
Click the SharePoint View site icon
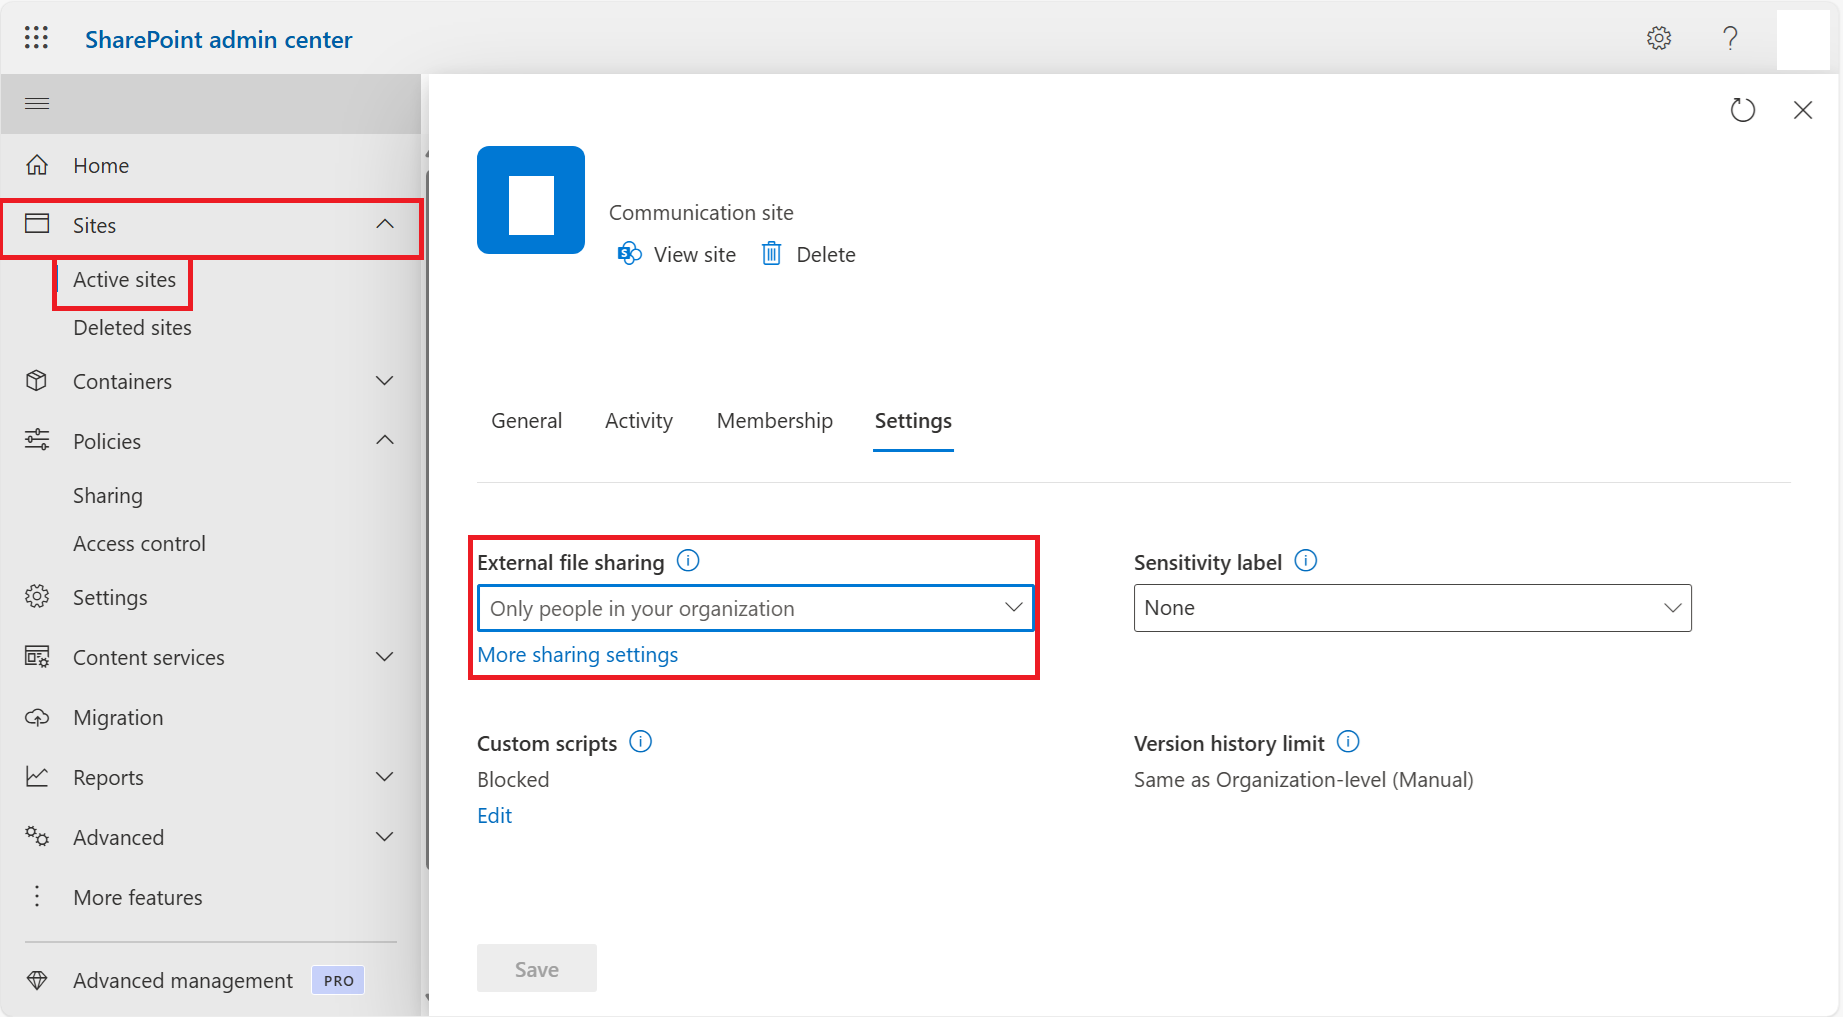(x=630, y=254)
